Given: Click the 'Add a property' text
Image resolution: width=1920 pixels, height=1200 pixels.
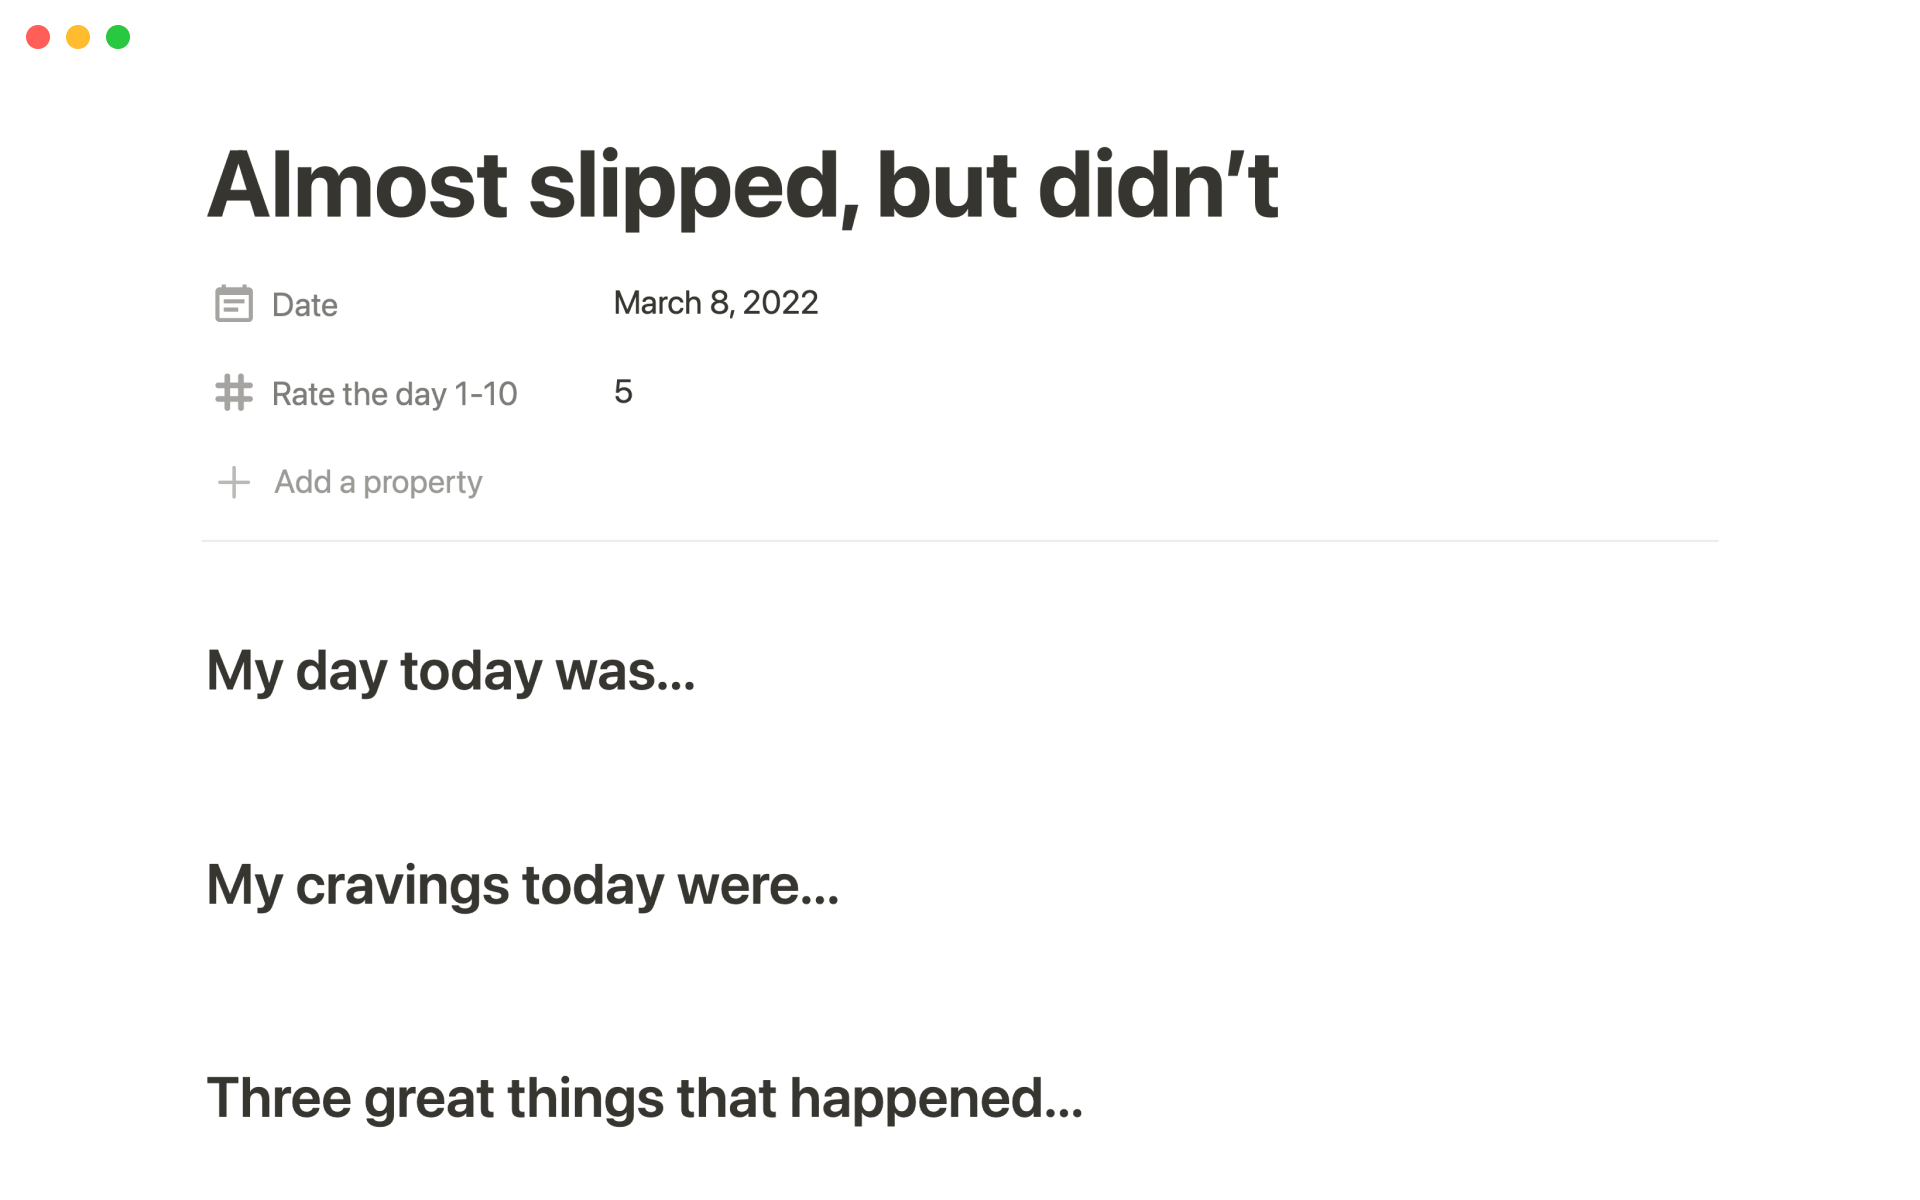Looking at the screenshot, I should (378, 482).
